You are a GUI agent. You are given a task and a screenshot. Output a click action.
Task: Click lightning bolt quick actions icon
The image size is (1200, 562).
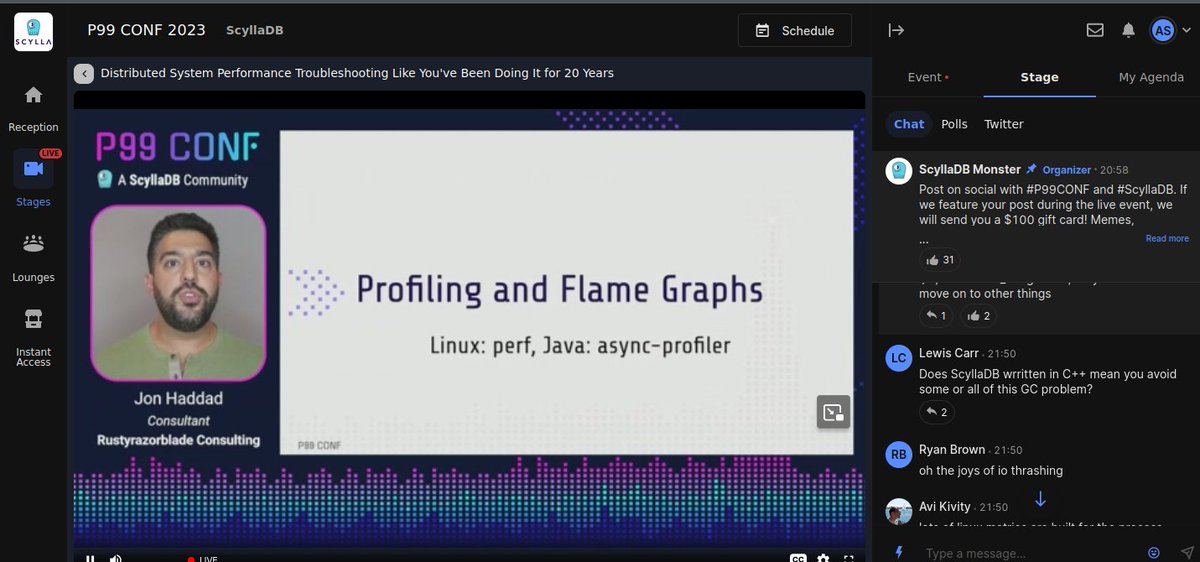click(x=898, y=553)
